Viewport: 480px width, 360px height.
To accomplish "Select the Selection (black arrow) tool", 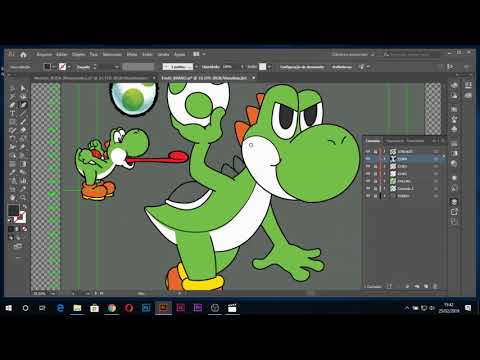I will [12, 88].
